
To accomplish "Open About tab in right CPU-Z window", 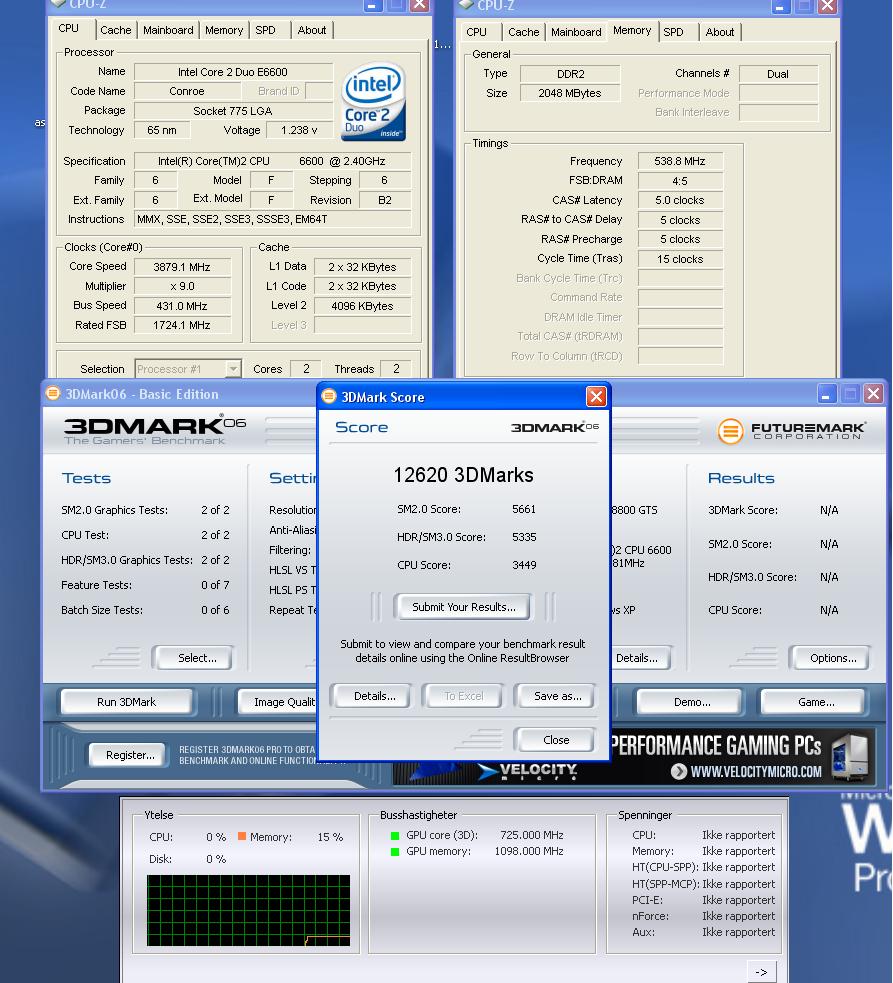I will pyautogui.click(x=719, y=32).
